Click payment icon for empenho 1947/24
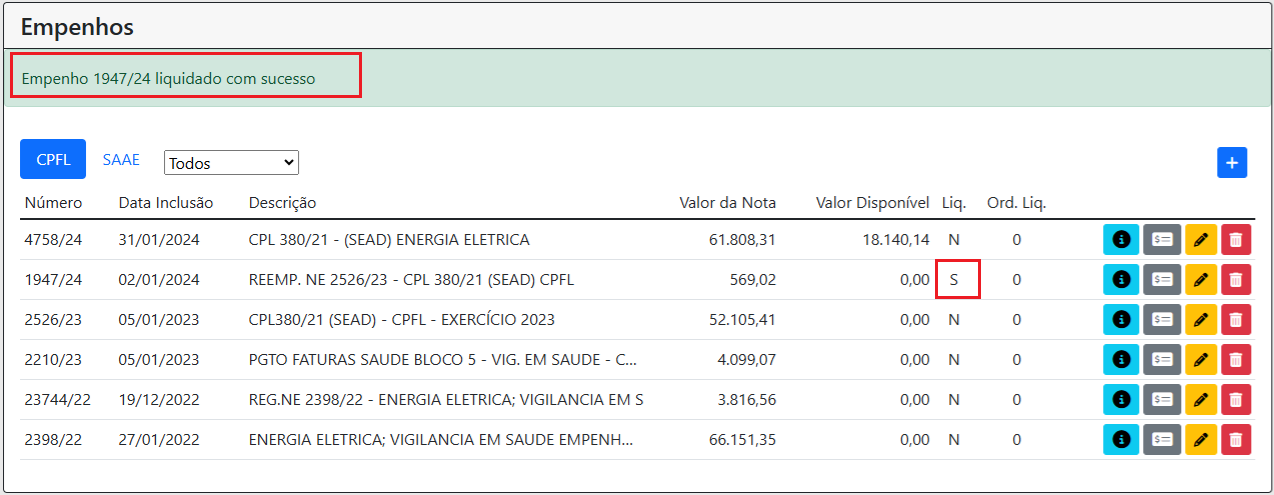 [1162, 280]
